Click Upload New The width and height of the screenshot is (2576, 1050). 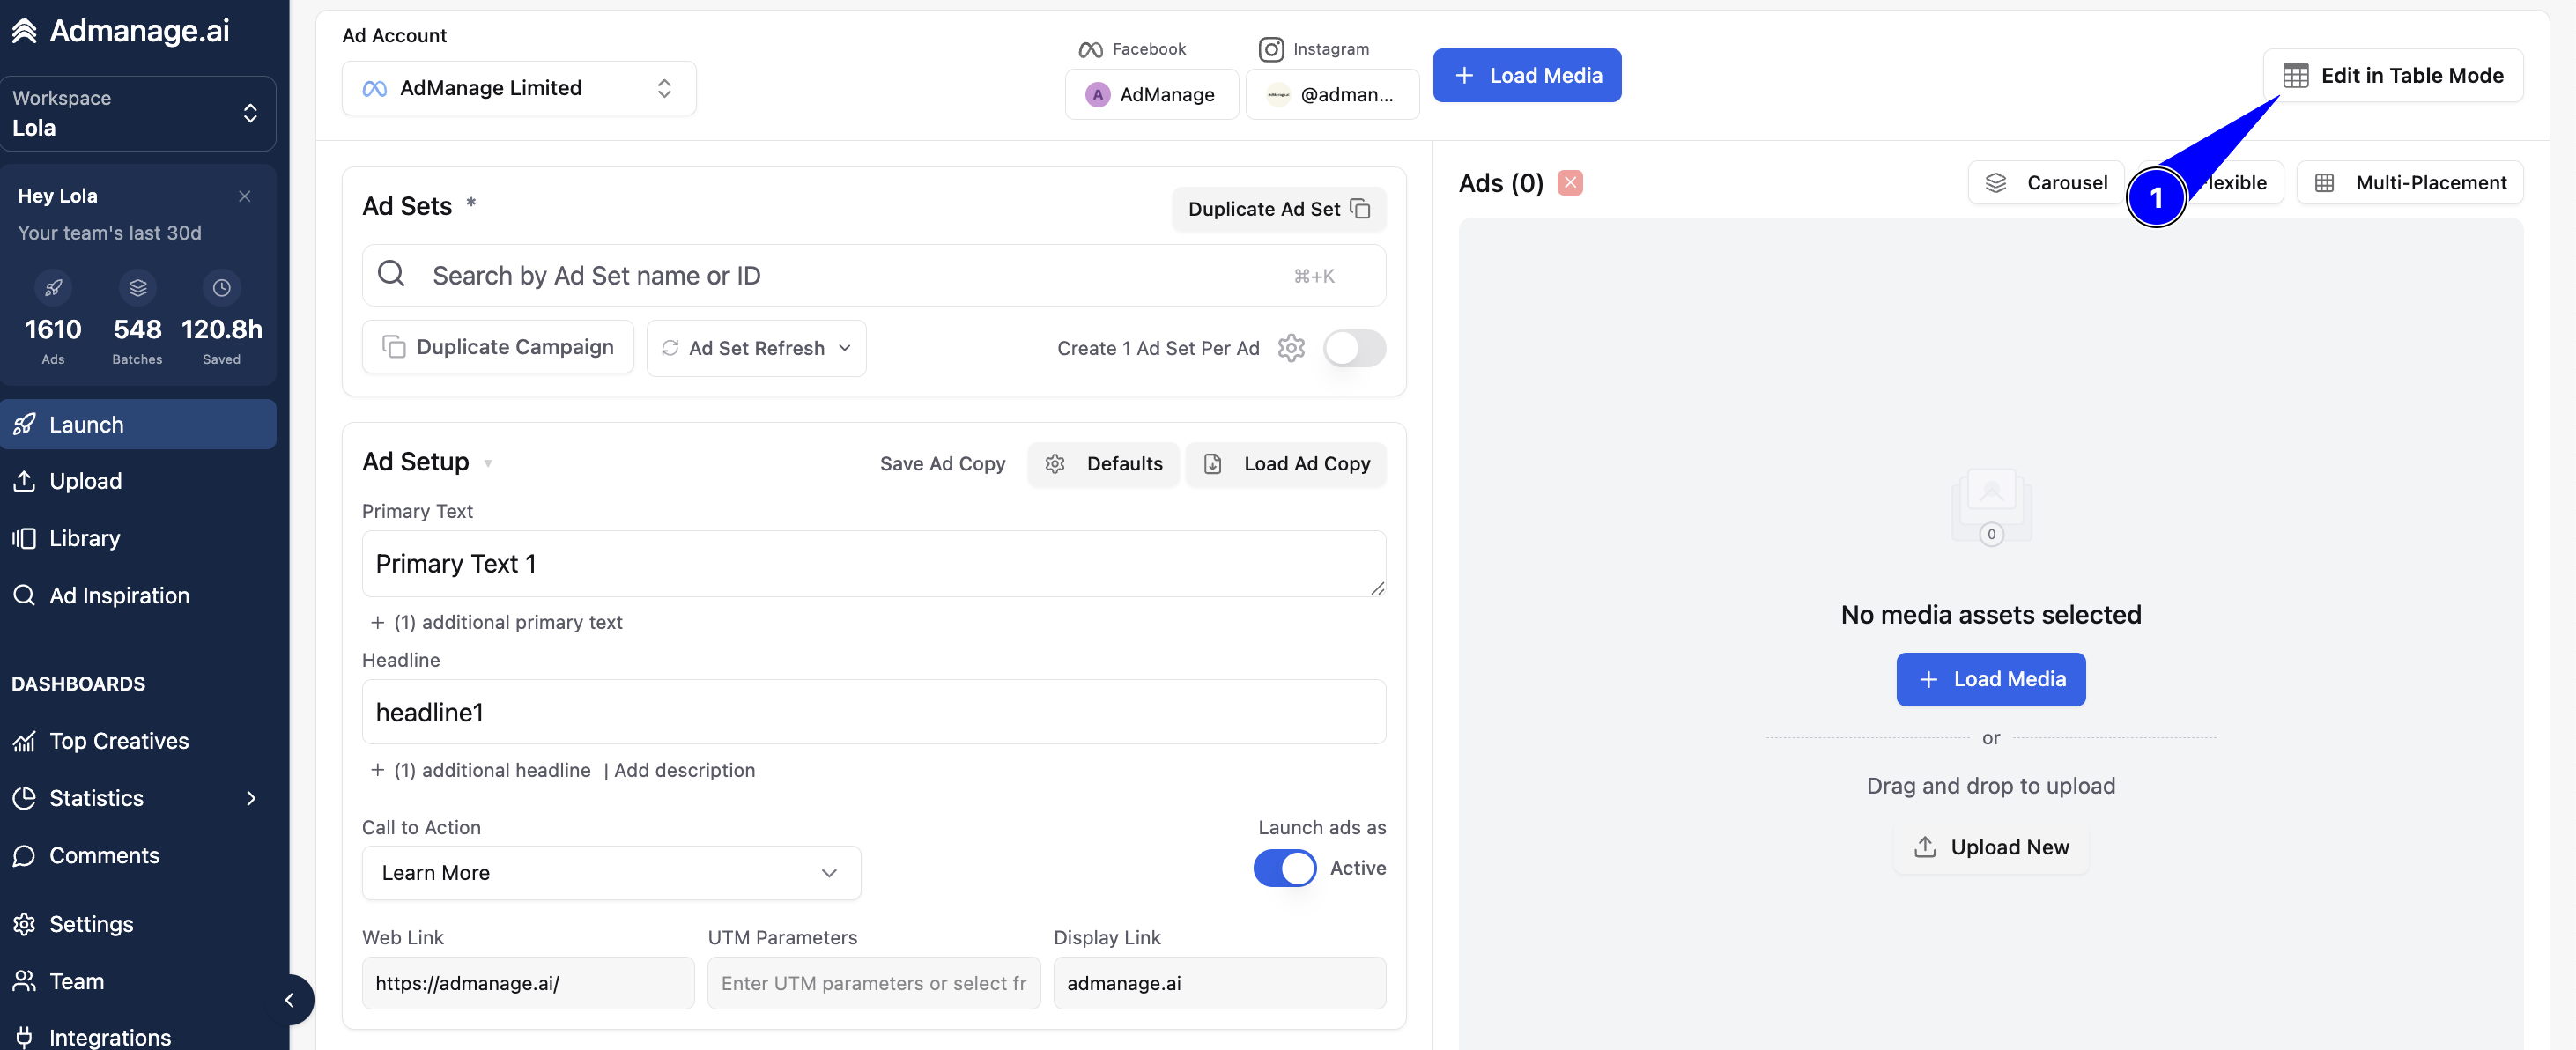click(1991, 847)
